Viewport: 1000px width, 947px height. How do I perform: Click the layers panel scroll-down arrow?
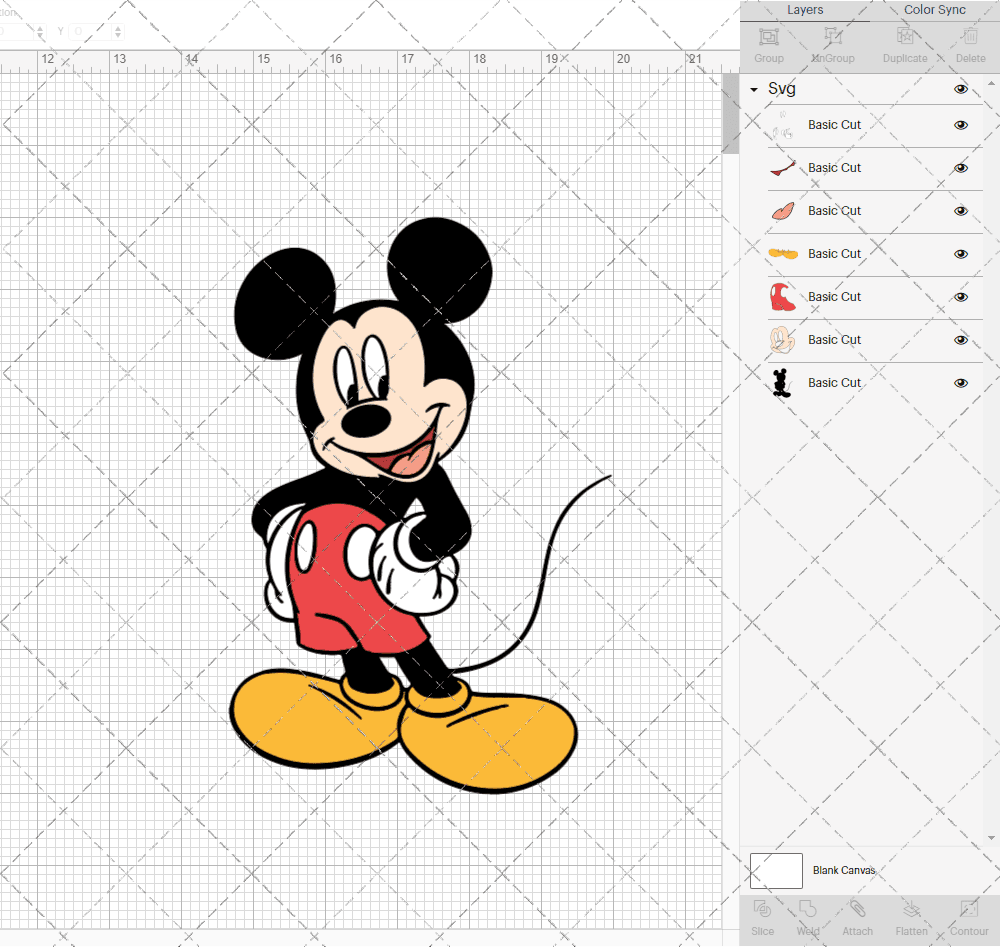[x=990, y=838]
